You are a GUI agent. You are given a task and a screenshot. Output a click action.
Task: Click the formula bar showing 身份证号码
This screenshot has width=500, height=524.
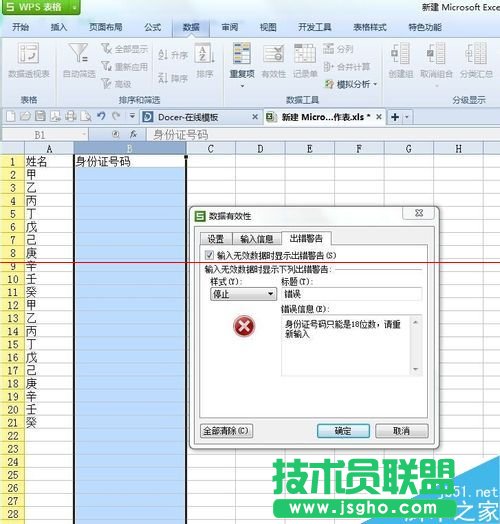coord(323,135)
